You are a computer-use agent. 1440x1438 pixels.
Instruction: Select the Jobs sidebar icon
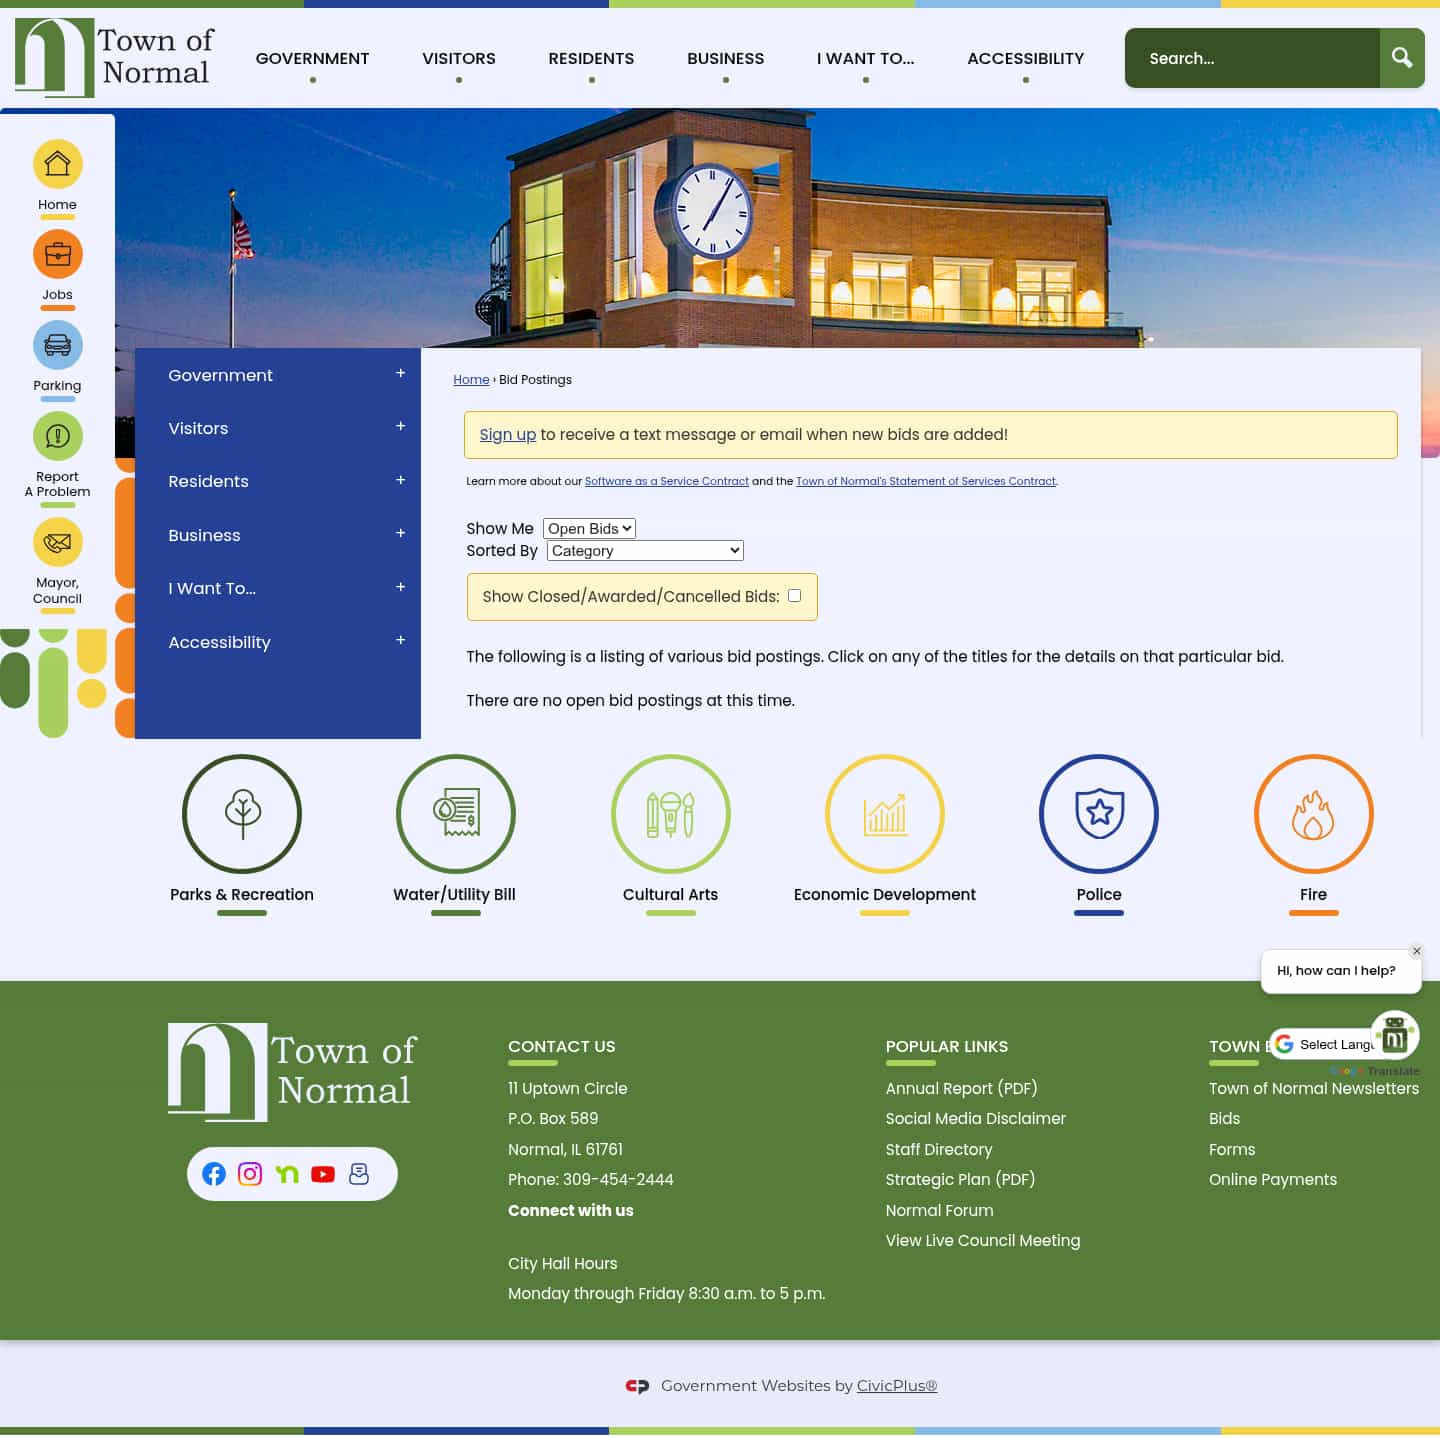click(57, 255)
